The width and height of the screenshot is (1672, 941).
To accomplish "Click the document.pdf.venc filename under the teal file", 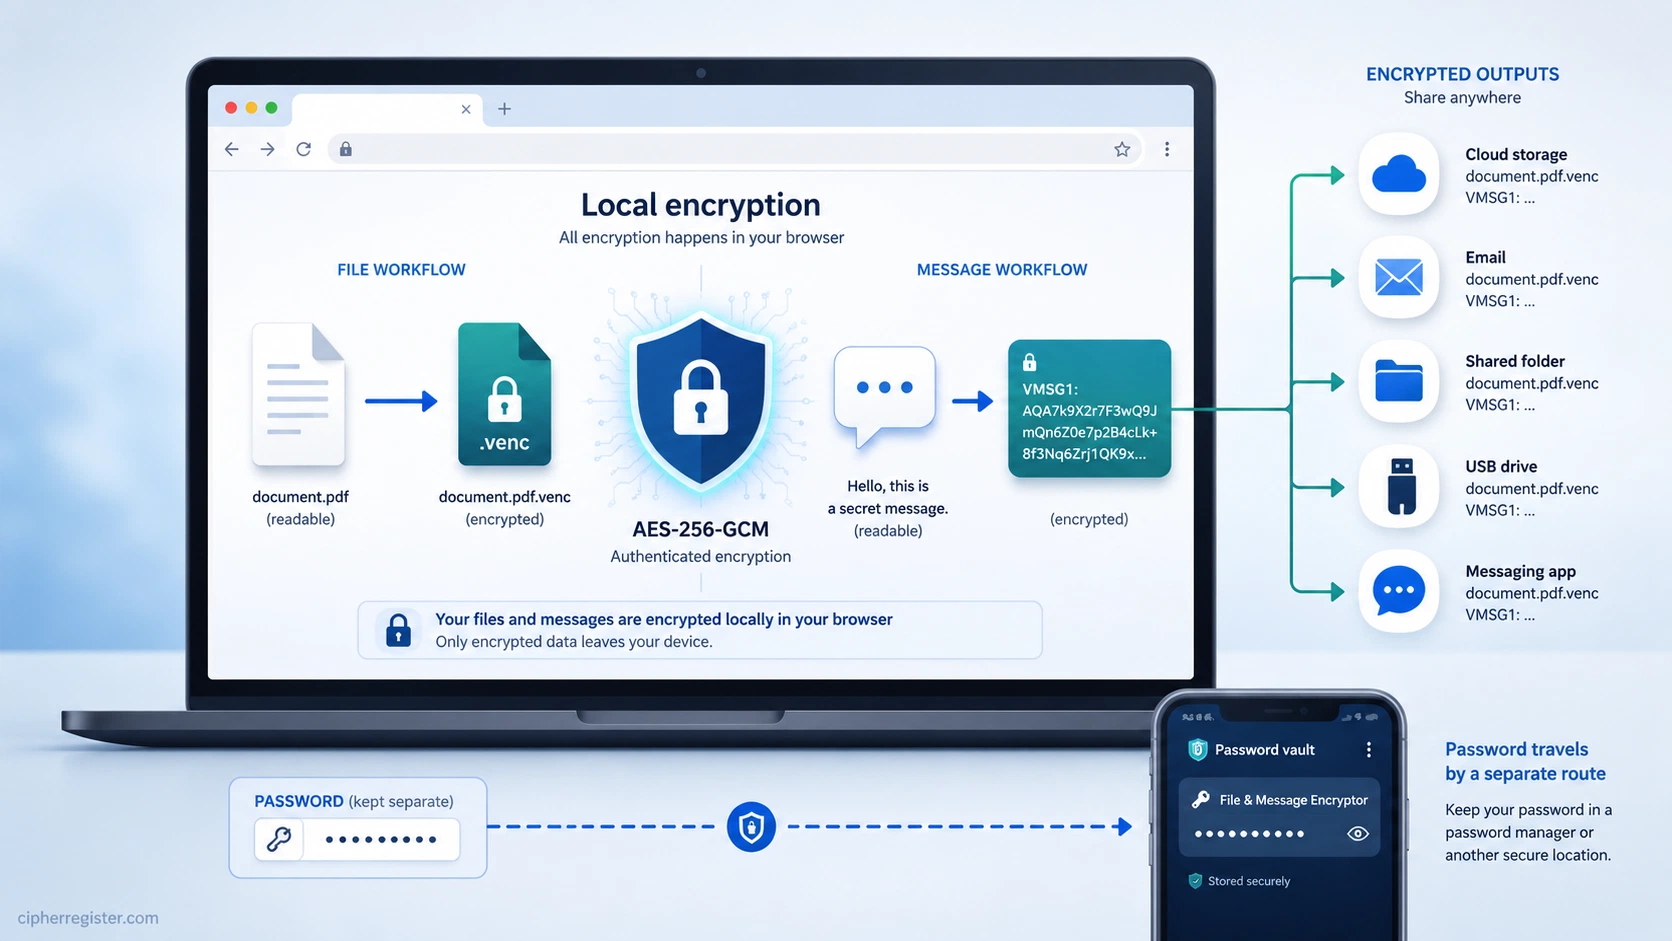I will (x=505, y=497).
